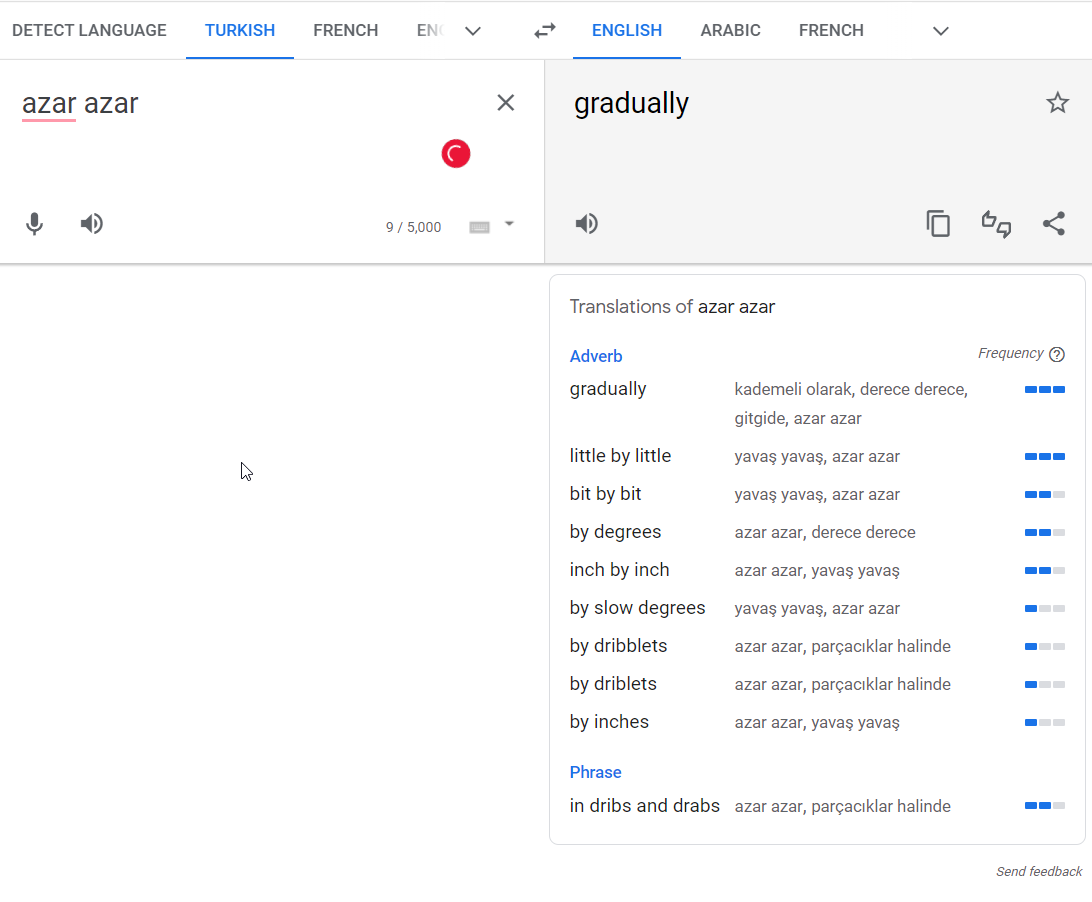The image size is (1092, 902).
Task: Click the microphone voice input icon
Action: click(35, 224)
